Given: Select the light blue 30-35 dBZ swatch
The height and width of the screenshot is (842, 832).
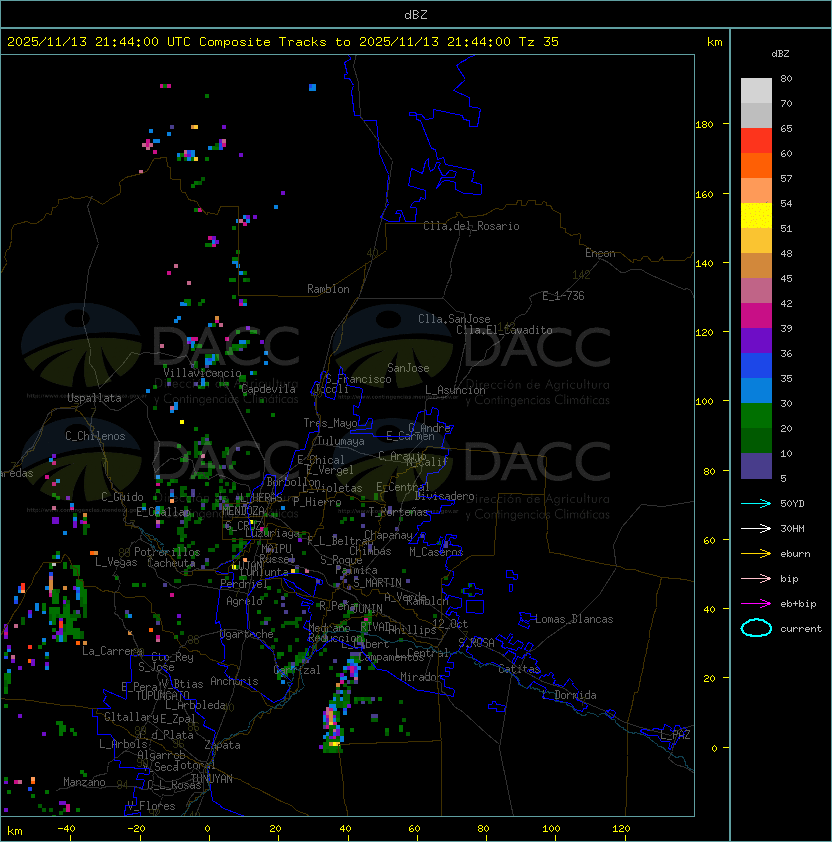Looking at the screenshot, I should click(x=756, y=390).
